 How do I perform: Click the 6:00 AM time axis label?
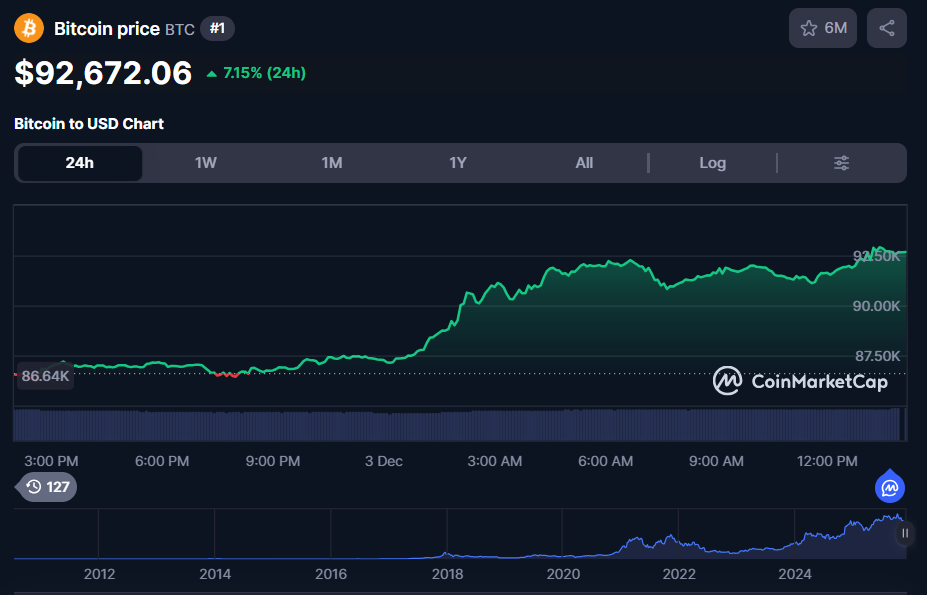605,461
